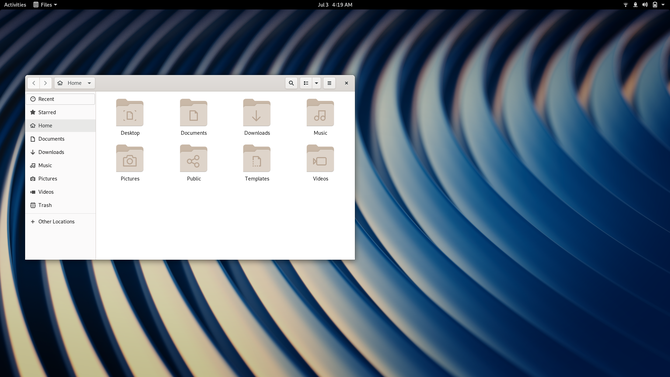Viewport: 670px width, 377px height.
Task: Open Music in the sidebar
Action: [60, 165]
